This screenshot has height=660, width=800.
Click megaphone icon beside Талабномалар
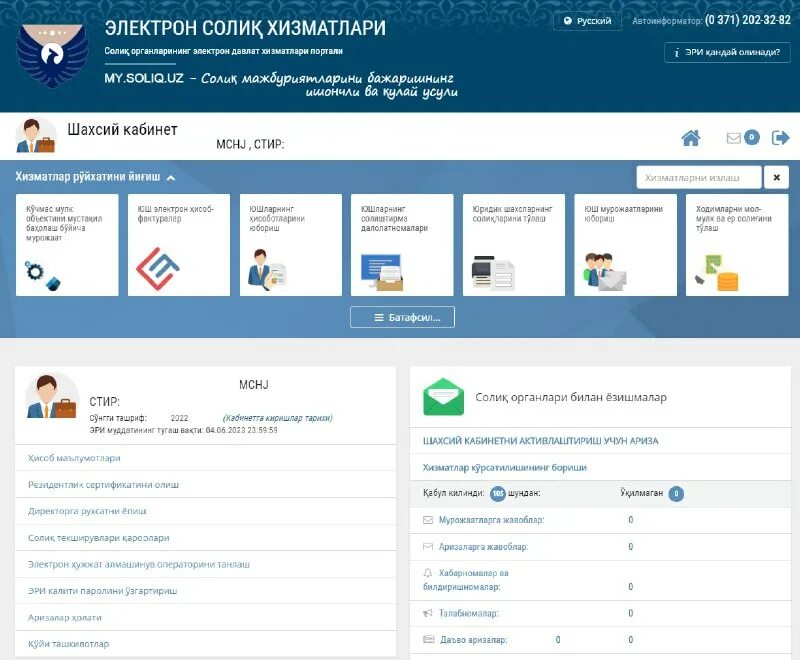pyautogui.click(x=428, y=613)
